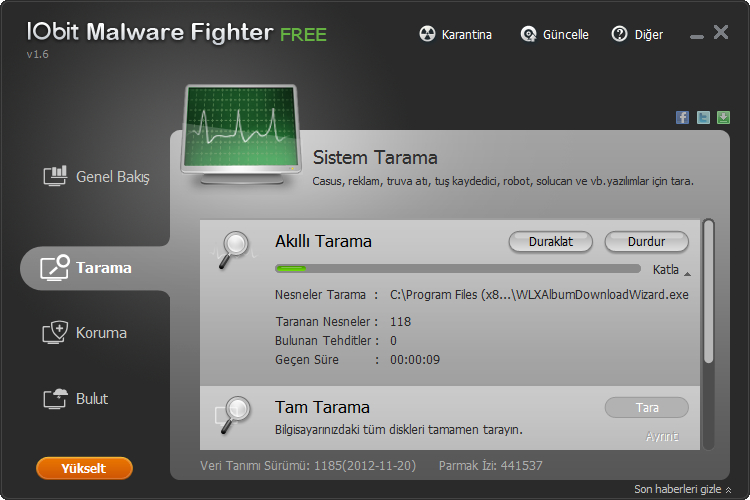
Task: Switch to the Genel Bakış tab
Action: (x=97, y=177)
